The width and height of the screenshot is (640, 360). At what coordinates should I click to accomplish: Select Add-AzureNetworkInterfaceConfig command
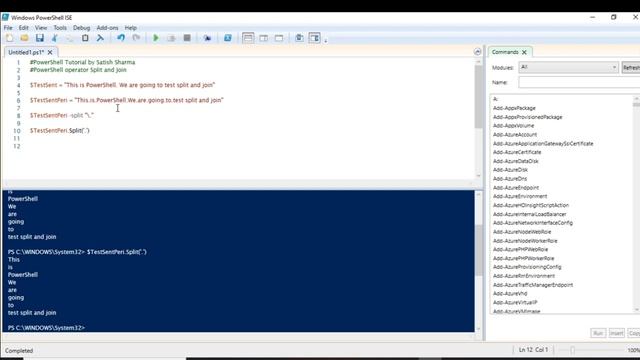(x=533, y=223)
